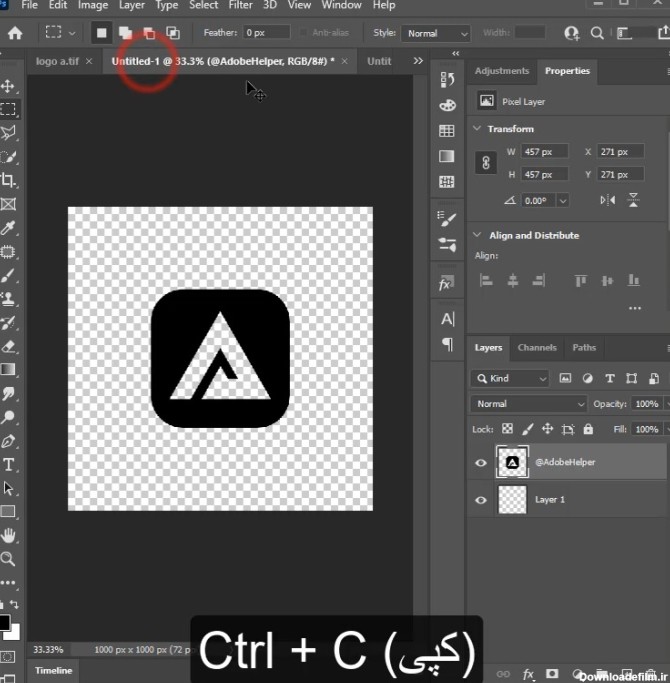This screenshot has height=683, width=670.
Task: Toggle Lock image pixels brush icon
Action: 528,429
